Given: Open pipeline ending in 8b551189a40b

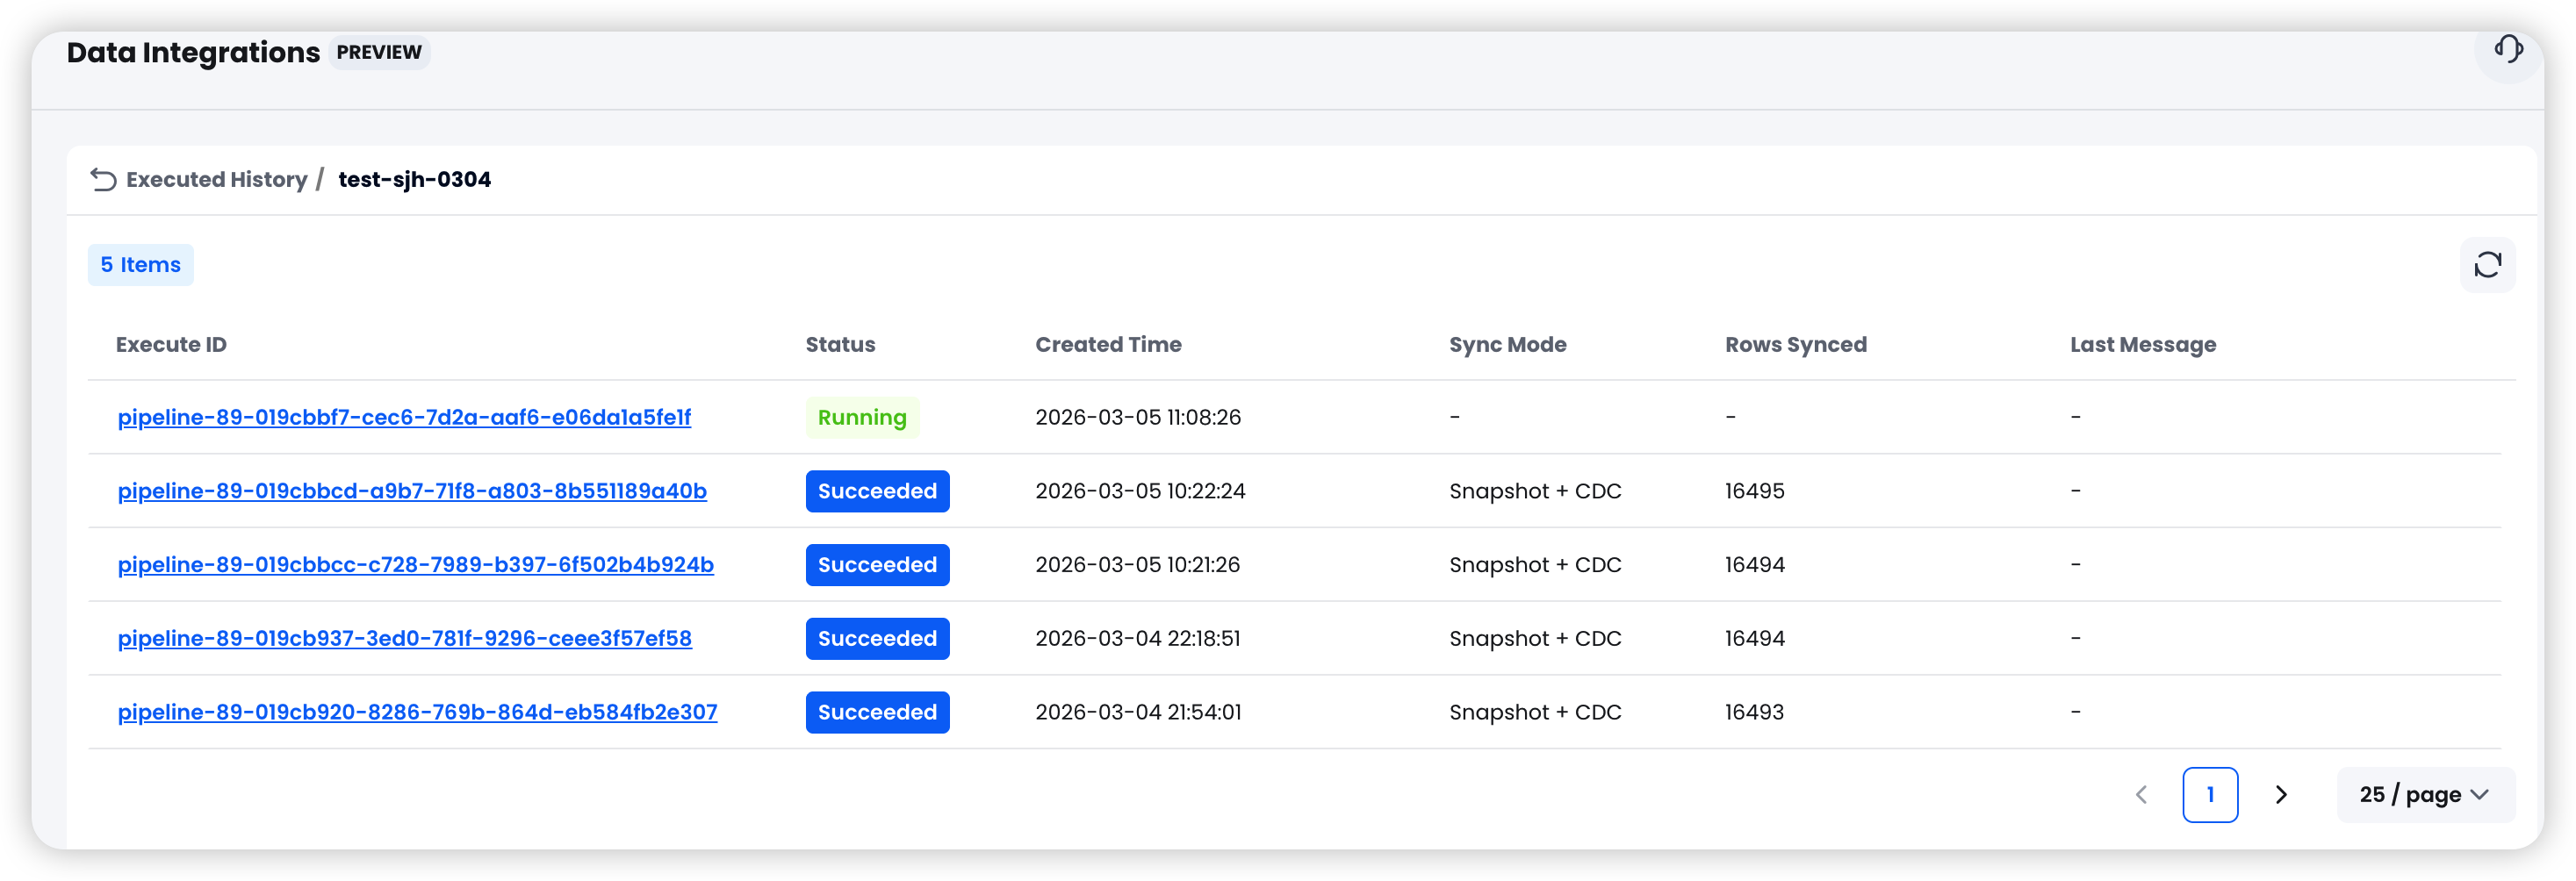Looking at the screenshot, I should 412,492.
